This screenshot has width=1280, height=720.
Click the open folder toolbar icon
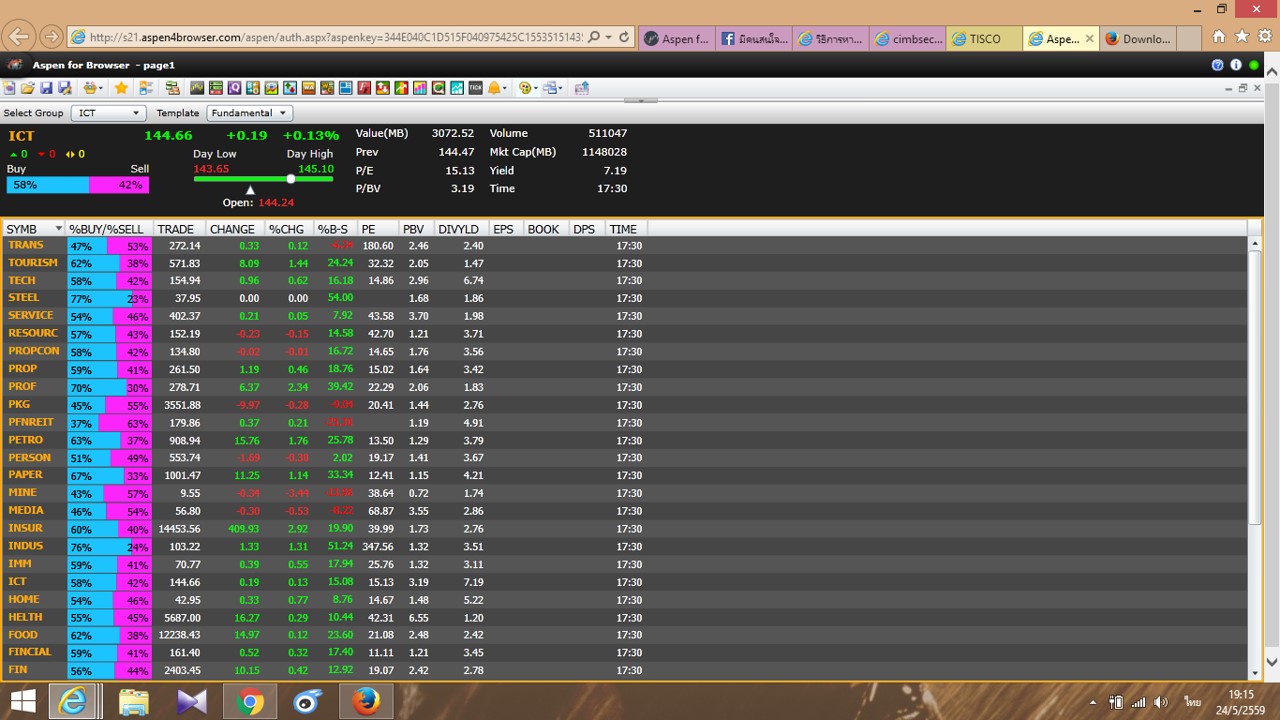(x=28, y=88)
